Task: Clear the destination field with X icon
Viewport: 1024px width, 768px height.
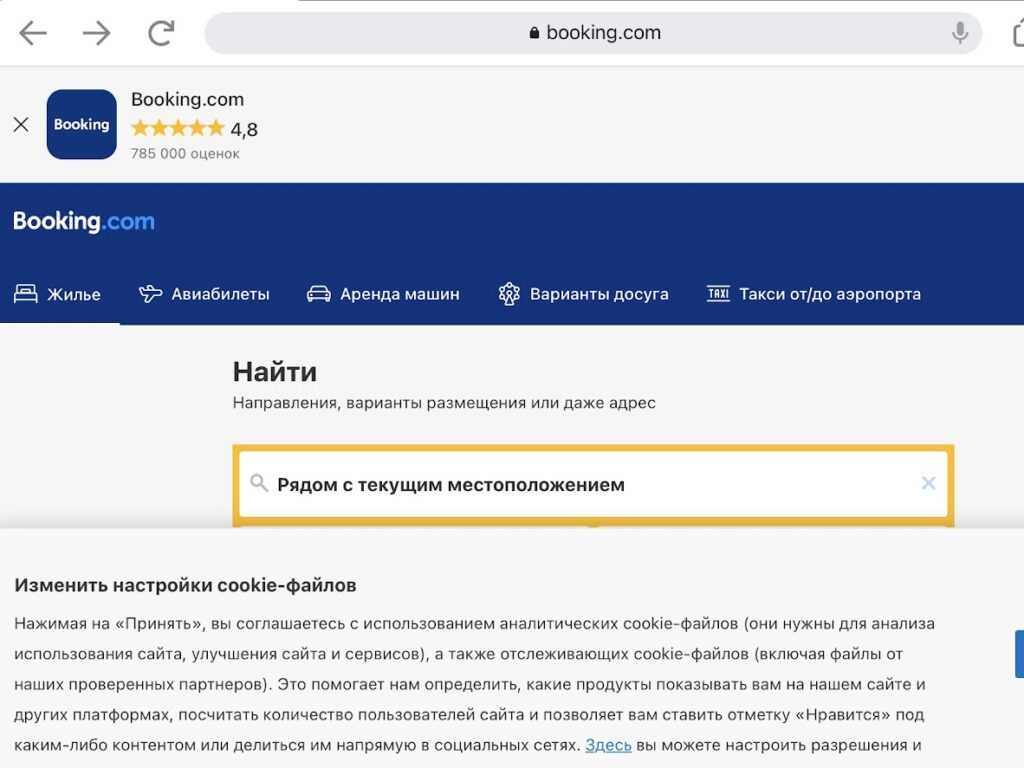Action: 928,484
